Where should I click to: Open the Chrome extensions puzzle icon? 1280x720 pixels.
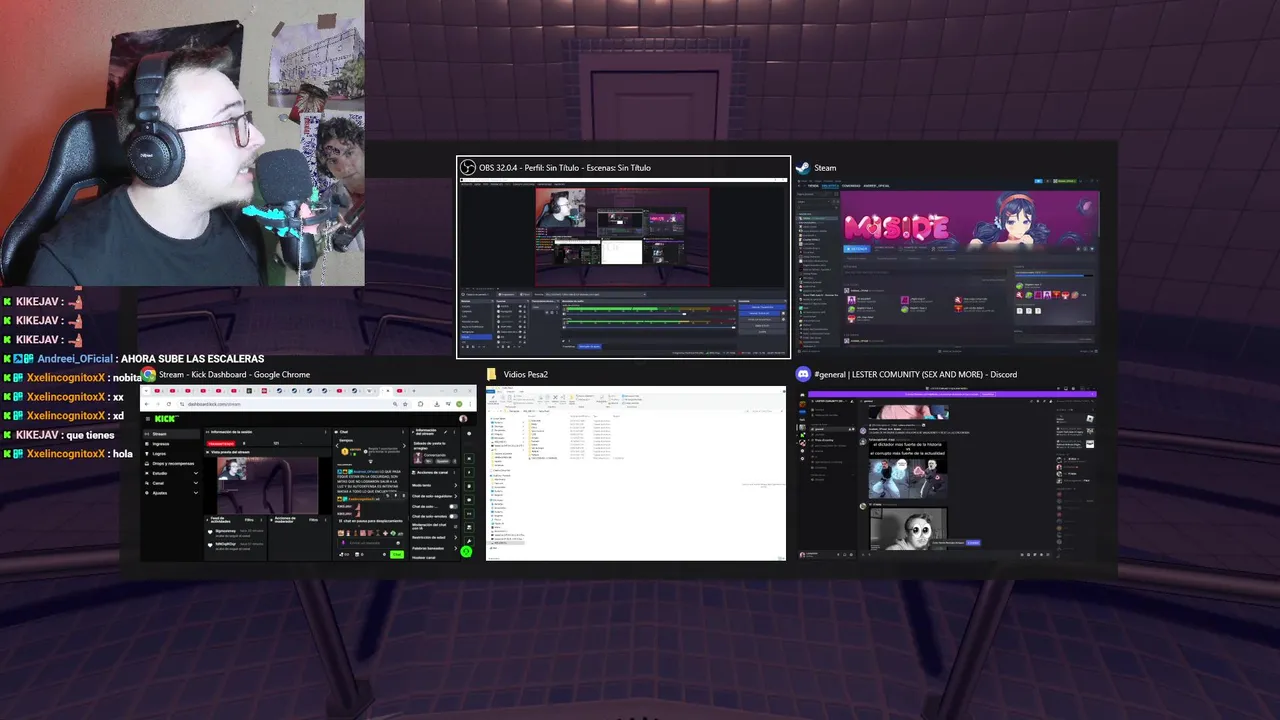[420, 404]
